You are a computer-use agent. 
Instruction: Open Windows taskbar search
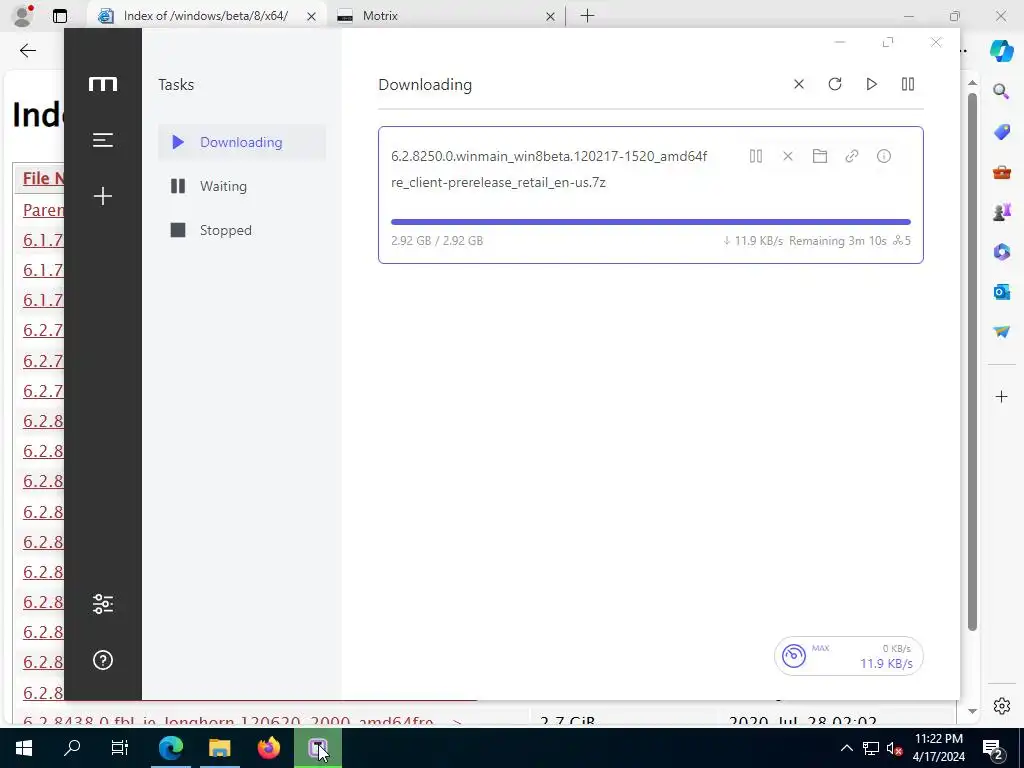coord(72,748)
